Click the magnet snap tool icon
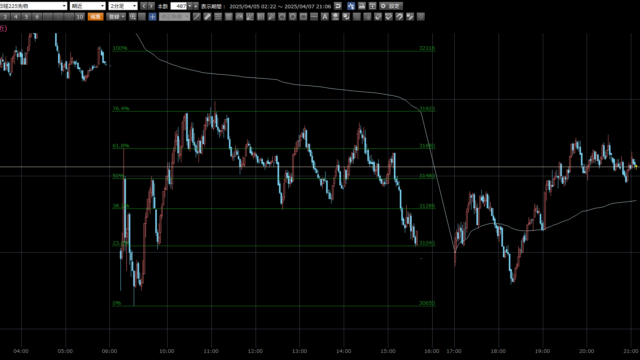 click(x=399, y=17)
